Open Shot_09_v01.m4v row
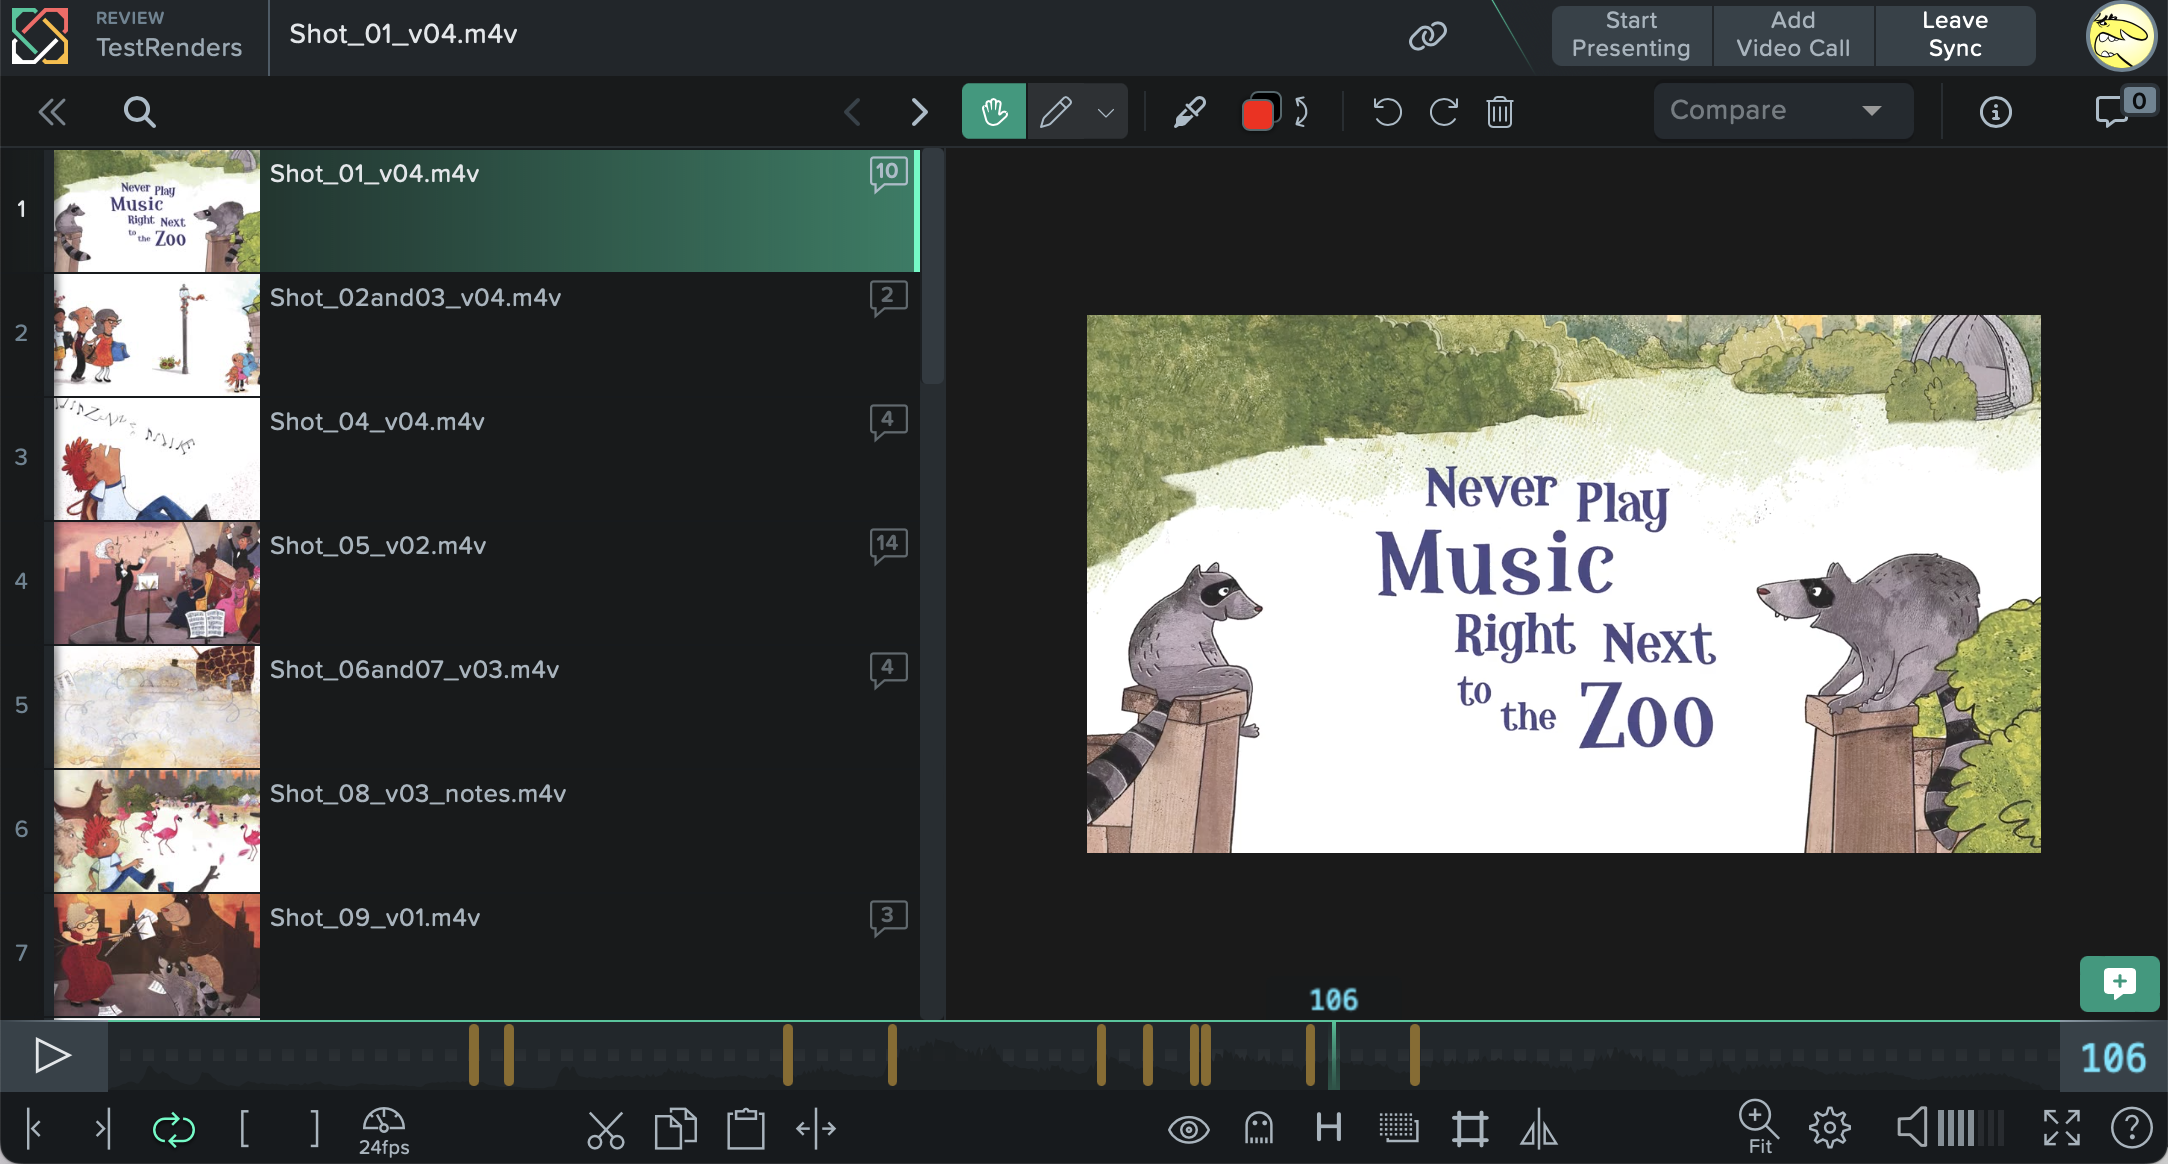Viewport: 2168px width, 1164px height. (x=486, y=955)
